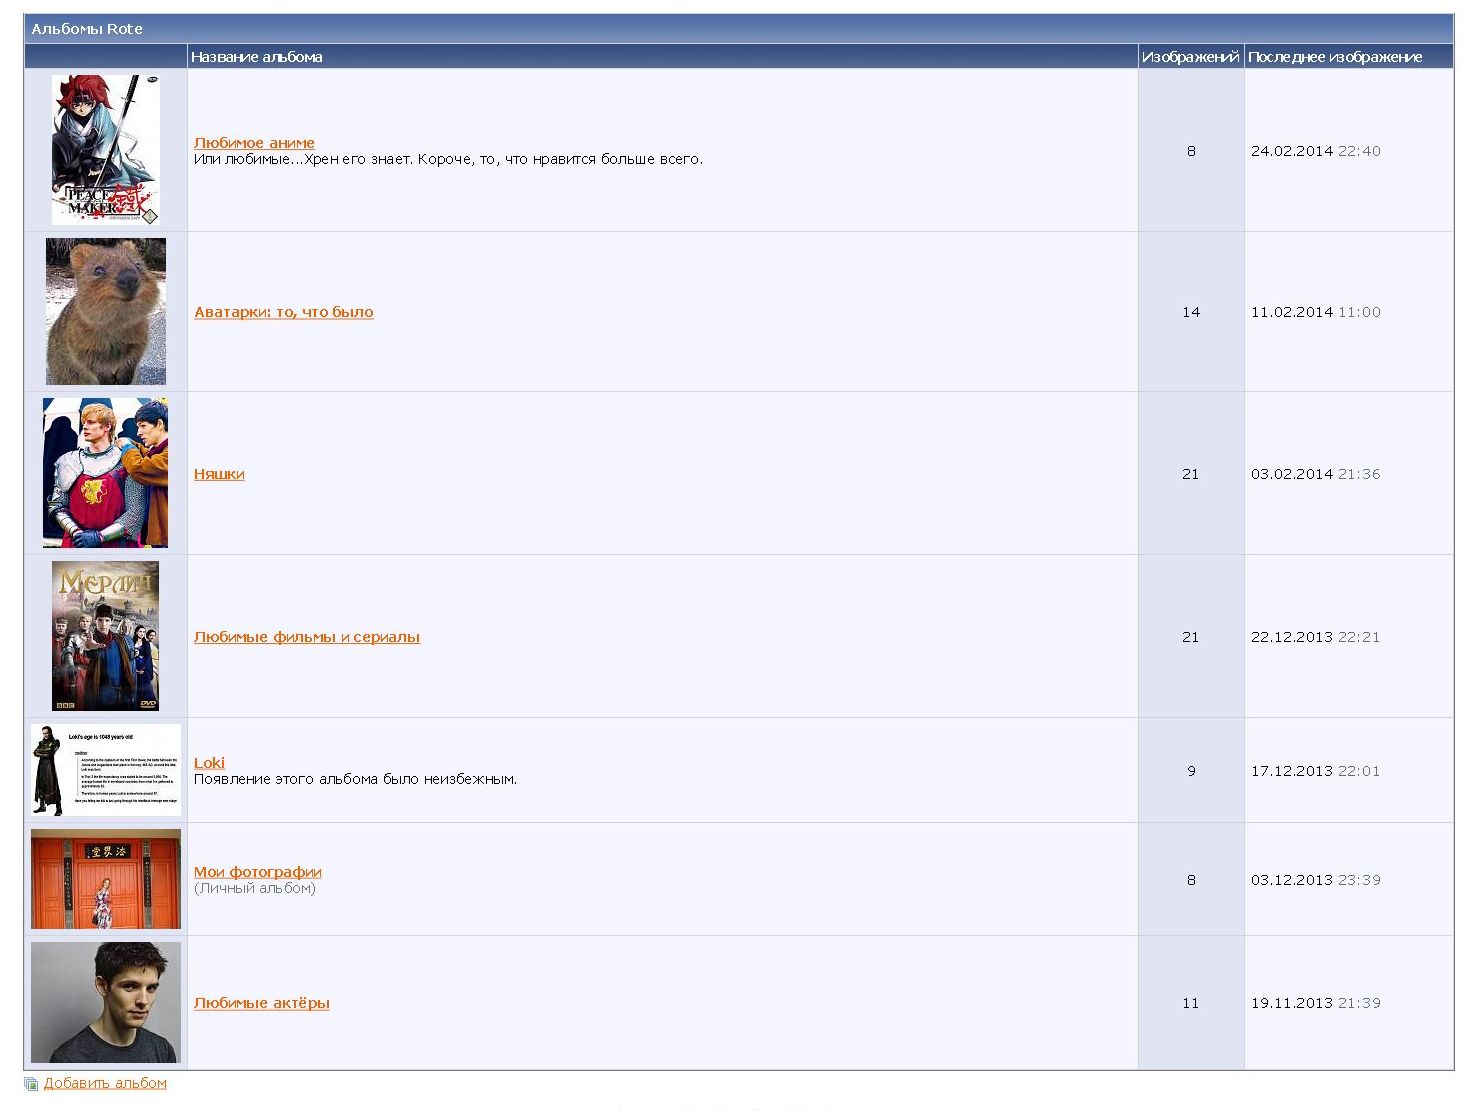Screen dimensions: 1475x1111
Task: Open the Мои фотографии album link
Action: (x=258, y=872)
